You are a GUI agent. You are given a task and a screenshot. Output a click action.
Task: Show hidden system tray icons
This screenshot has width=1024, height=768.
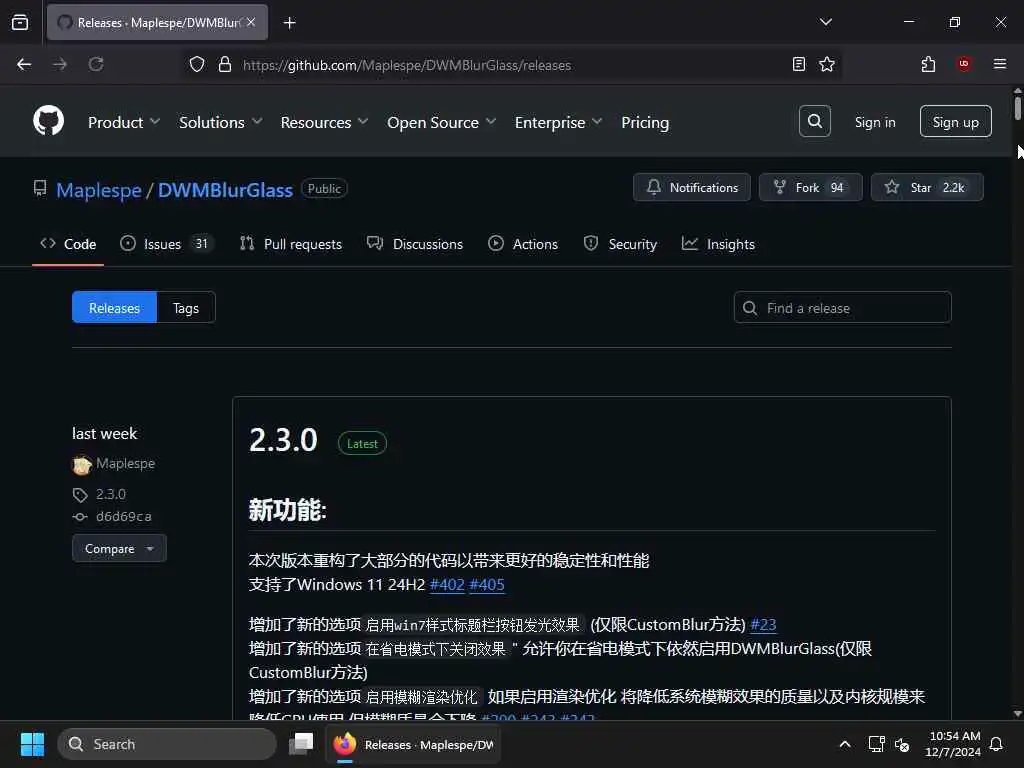click(844, 744)
